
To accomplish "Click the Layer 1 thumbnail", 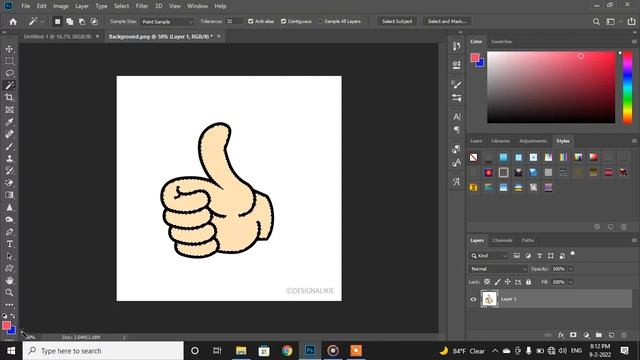I will (x=489, y=299).
